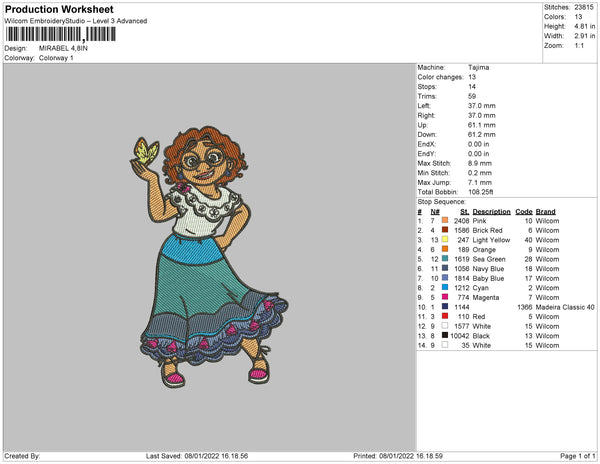Click the Madeira Classic 40 row swatch
Viewport: 600px width, 464px height.
(445, 306)
